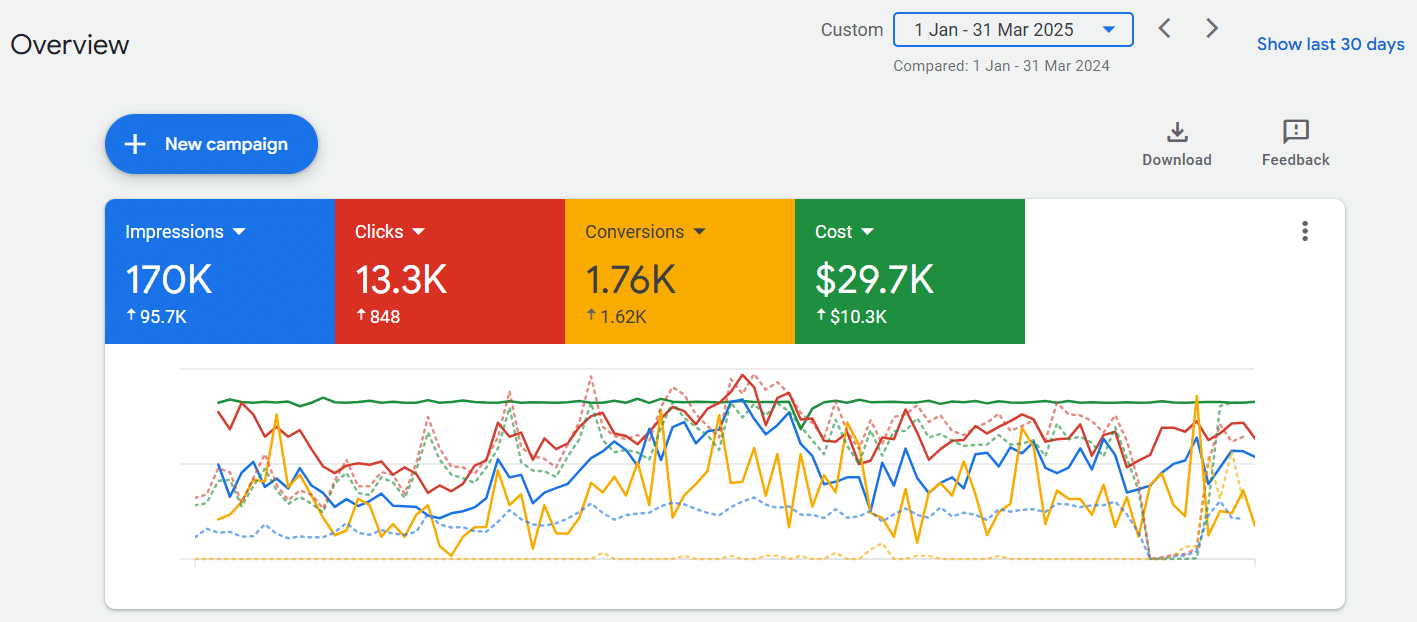Toggle the blue 170K Impressions value
Image resolution: width=1417 pixels, height=622 pixels.
[169, 280]
